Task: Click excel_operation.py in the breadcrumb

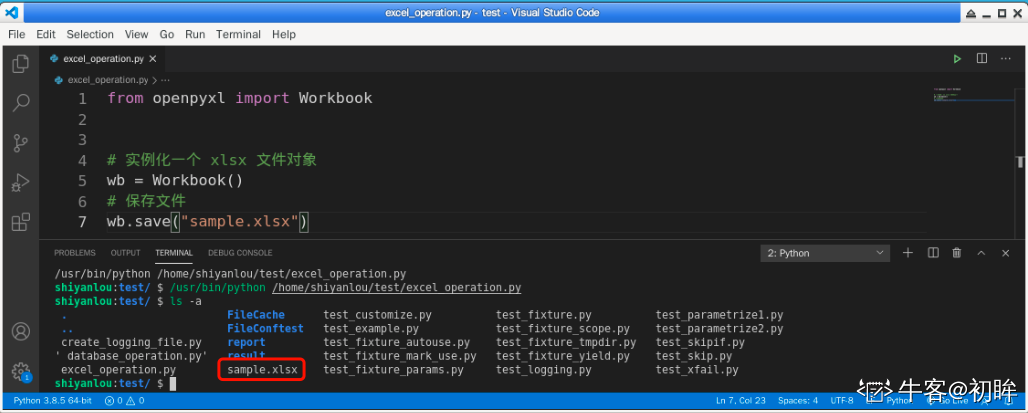Action: click(x=108, y=80)
